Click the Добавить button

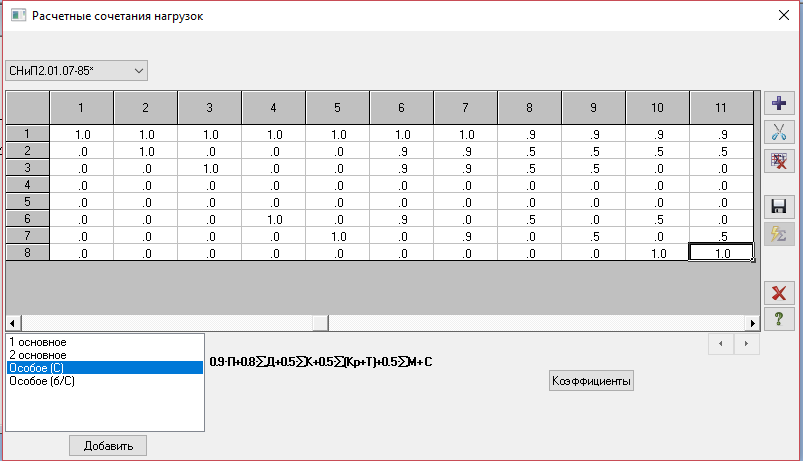(x=108, y=446)
